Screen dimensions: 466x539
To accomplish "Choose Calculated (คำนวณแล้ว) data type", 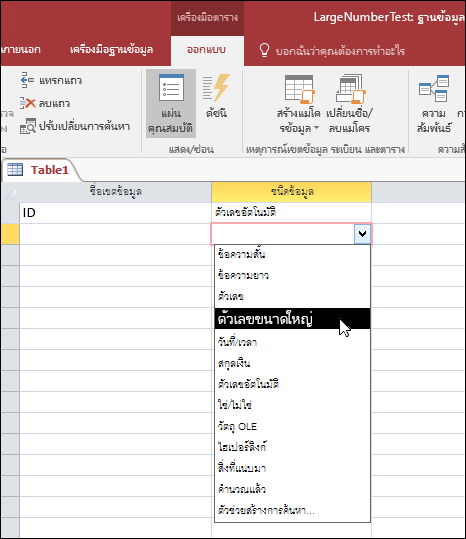I will click(x=292, y=489).
